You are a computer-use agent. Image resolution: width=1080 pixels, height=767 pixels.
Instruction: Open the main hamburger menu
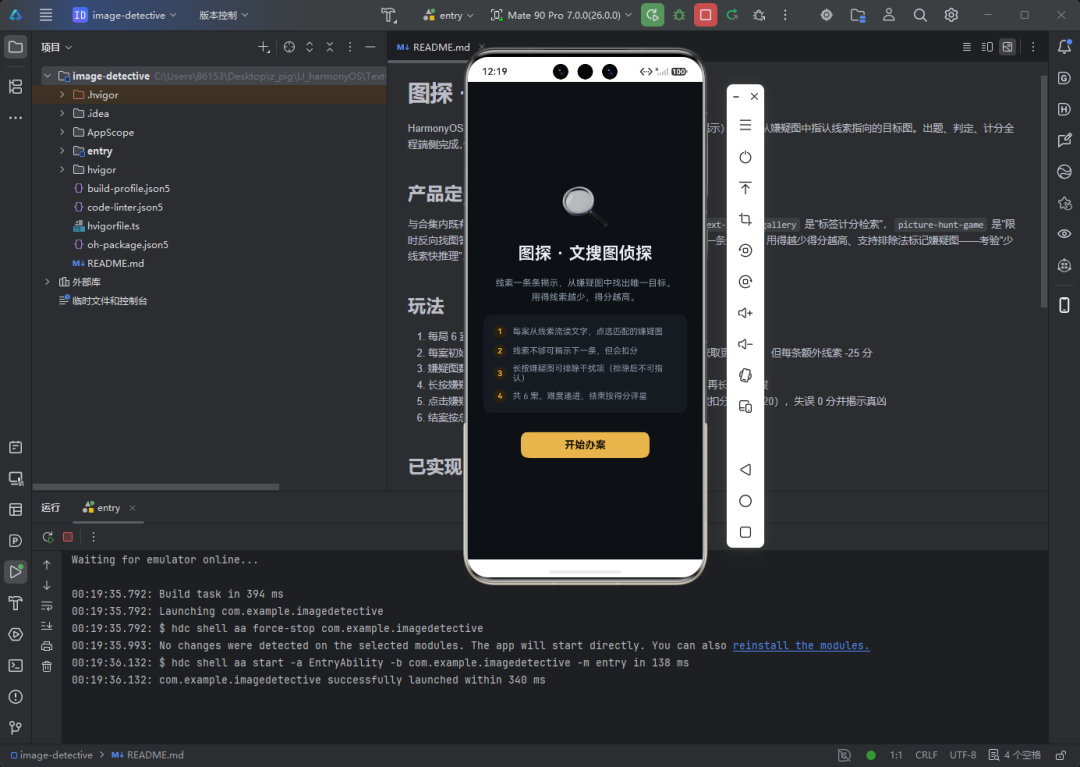(x=45, y=14)
